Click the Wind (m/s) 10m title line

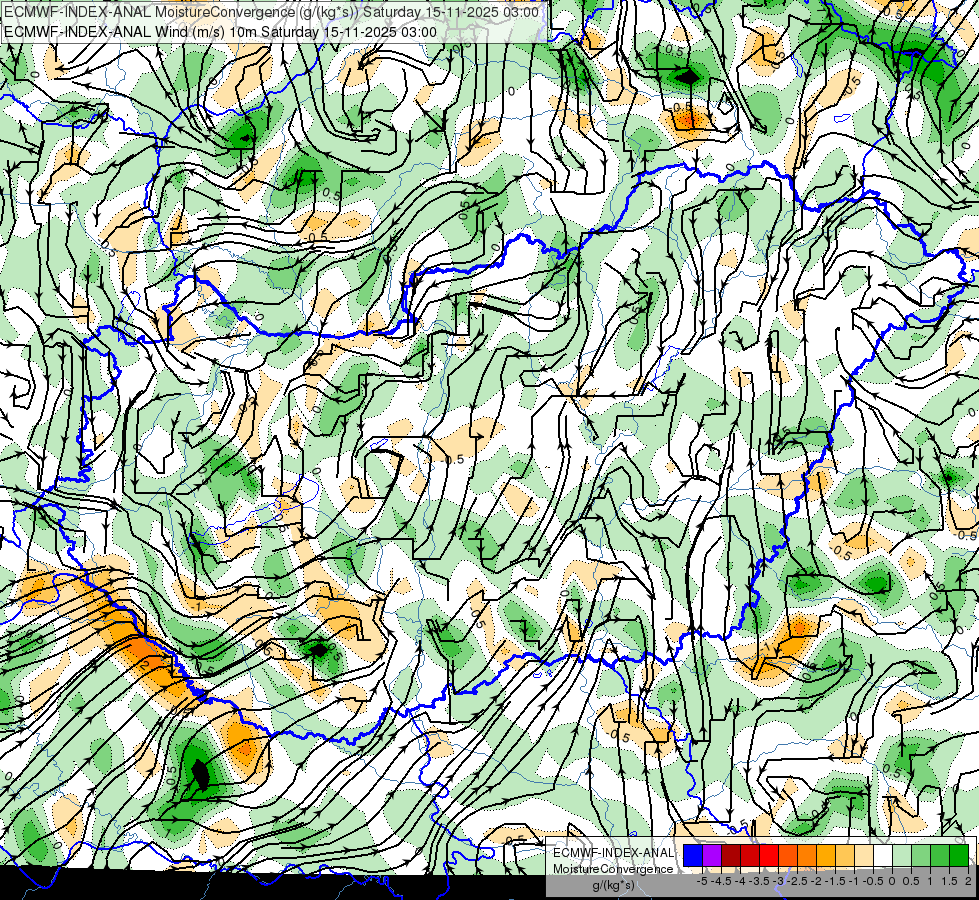point(220,32)
